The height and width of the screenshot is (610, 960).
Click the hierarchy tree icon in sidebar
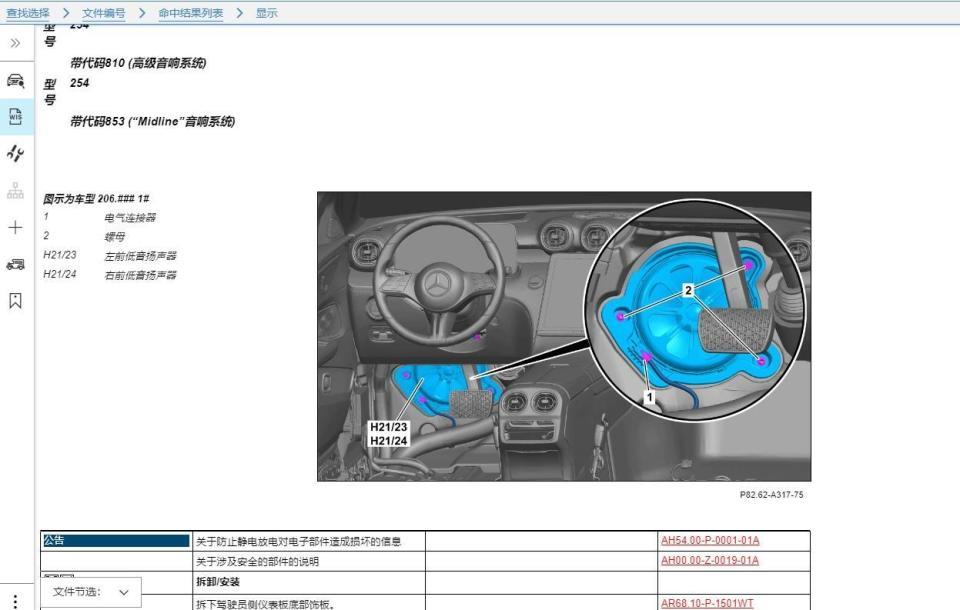(x=15, y=190)
